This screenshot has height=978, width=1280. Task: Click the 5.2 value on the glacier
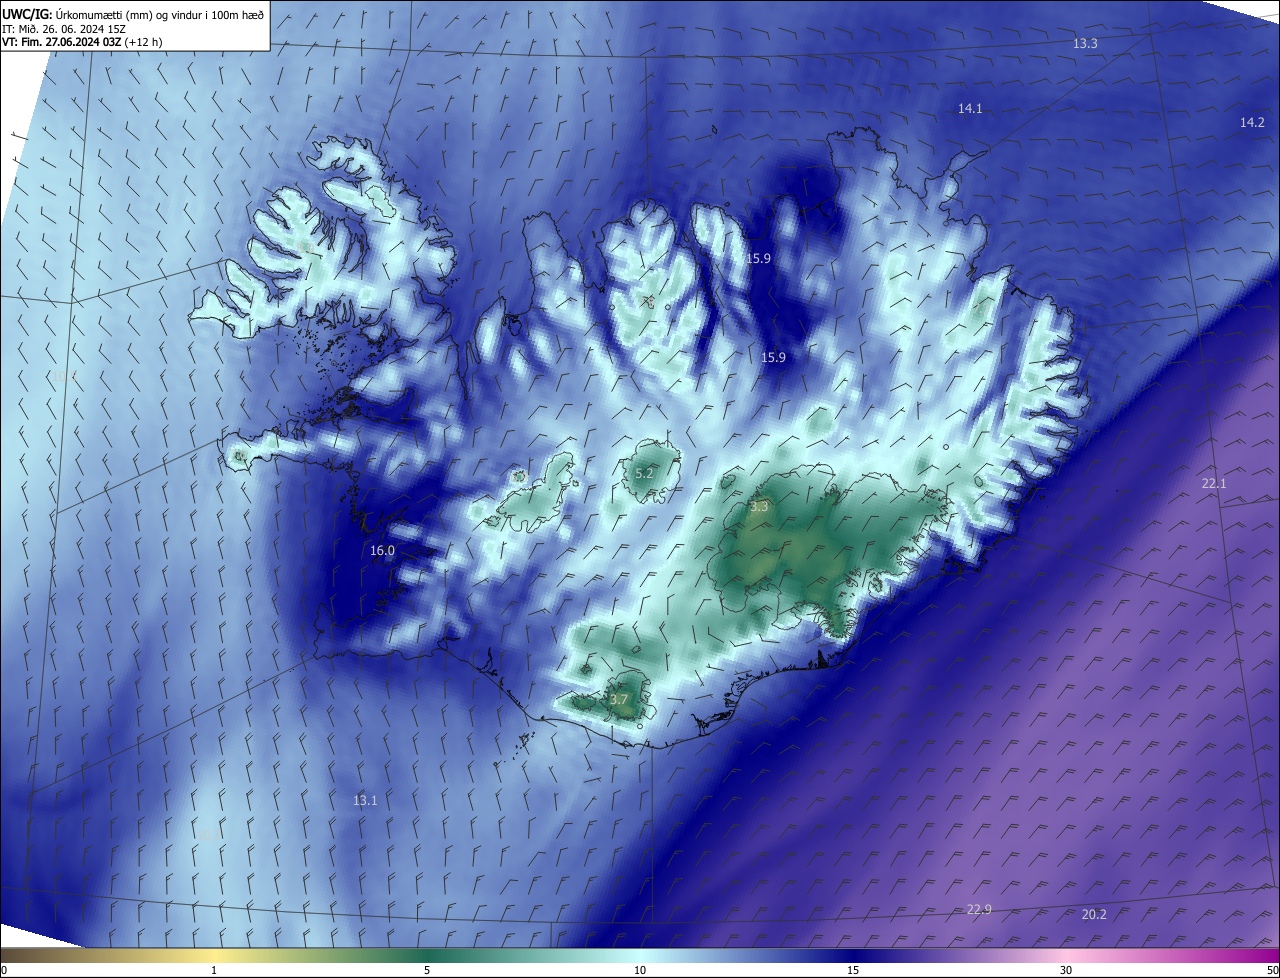[644, 474]
